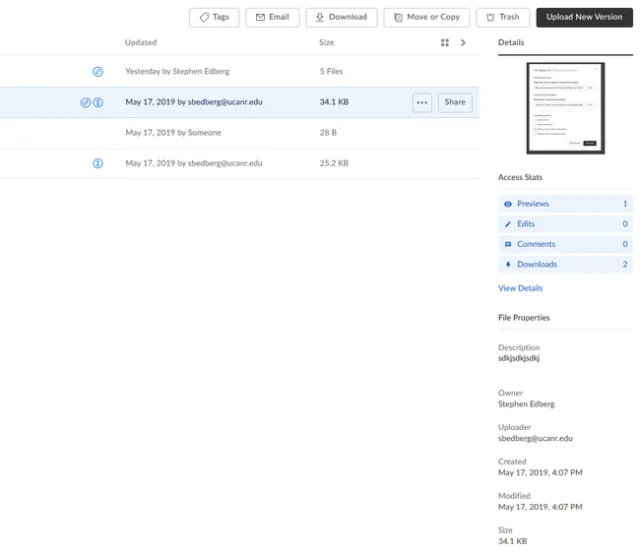Sort the list by the Size column
The width and height of the screenshot is (640, 559).
pos(326,43)
